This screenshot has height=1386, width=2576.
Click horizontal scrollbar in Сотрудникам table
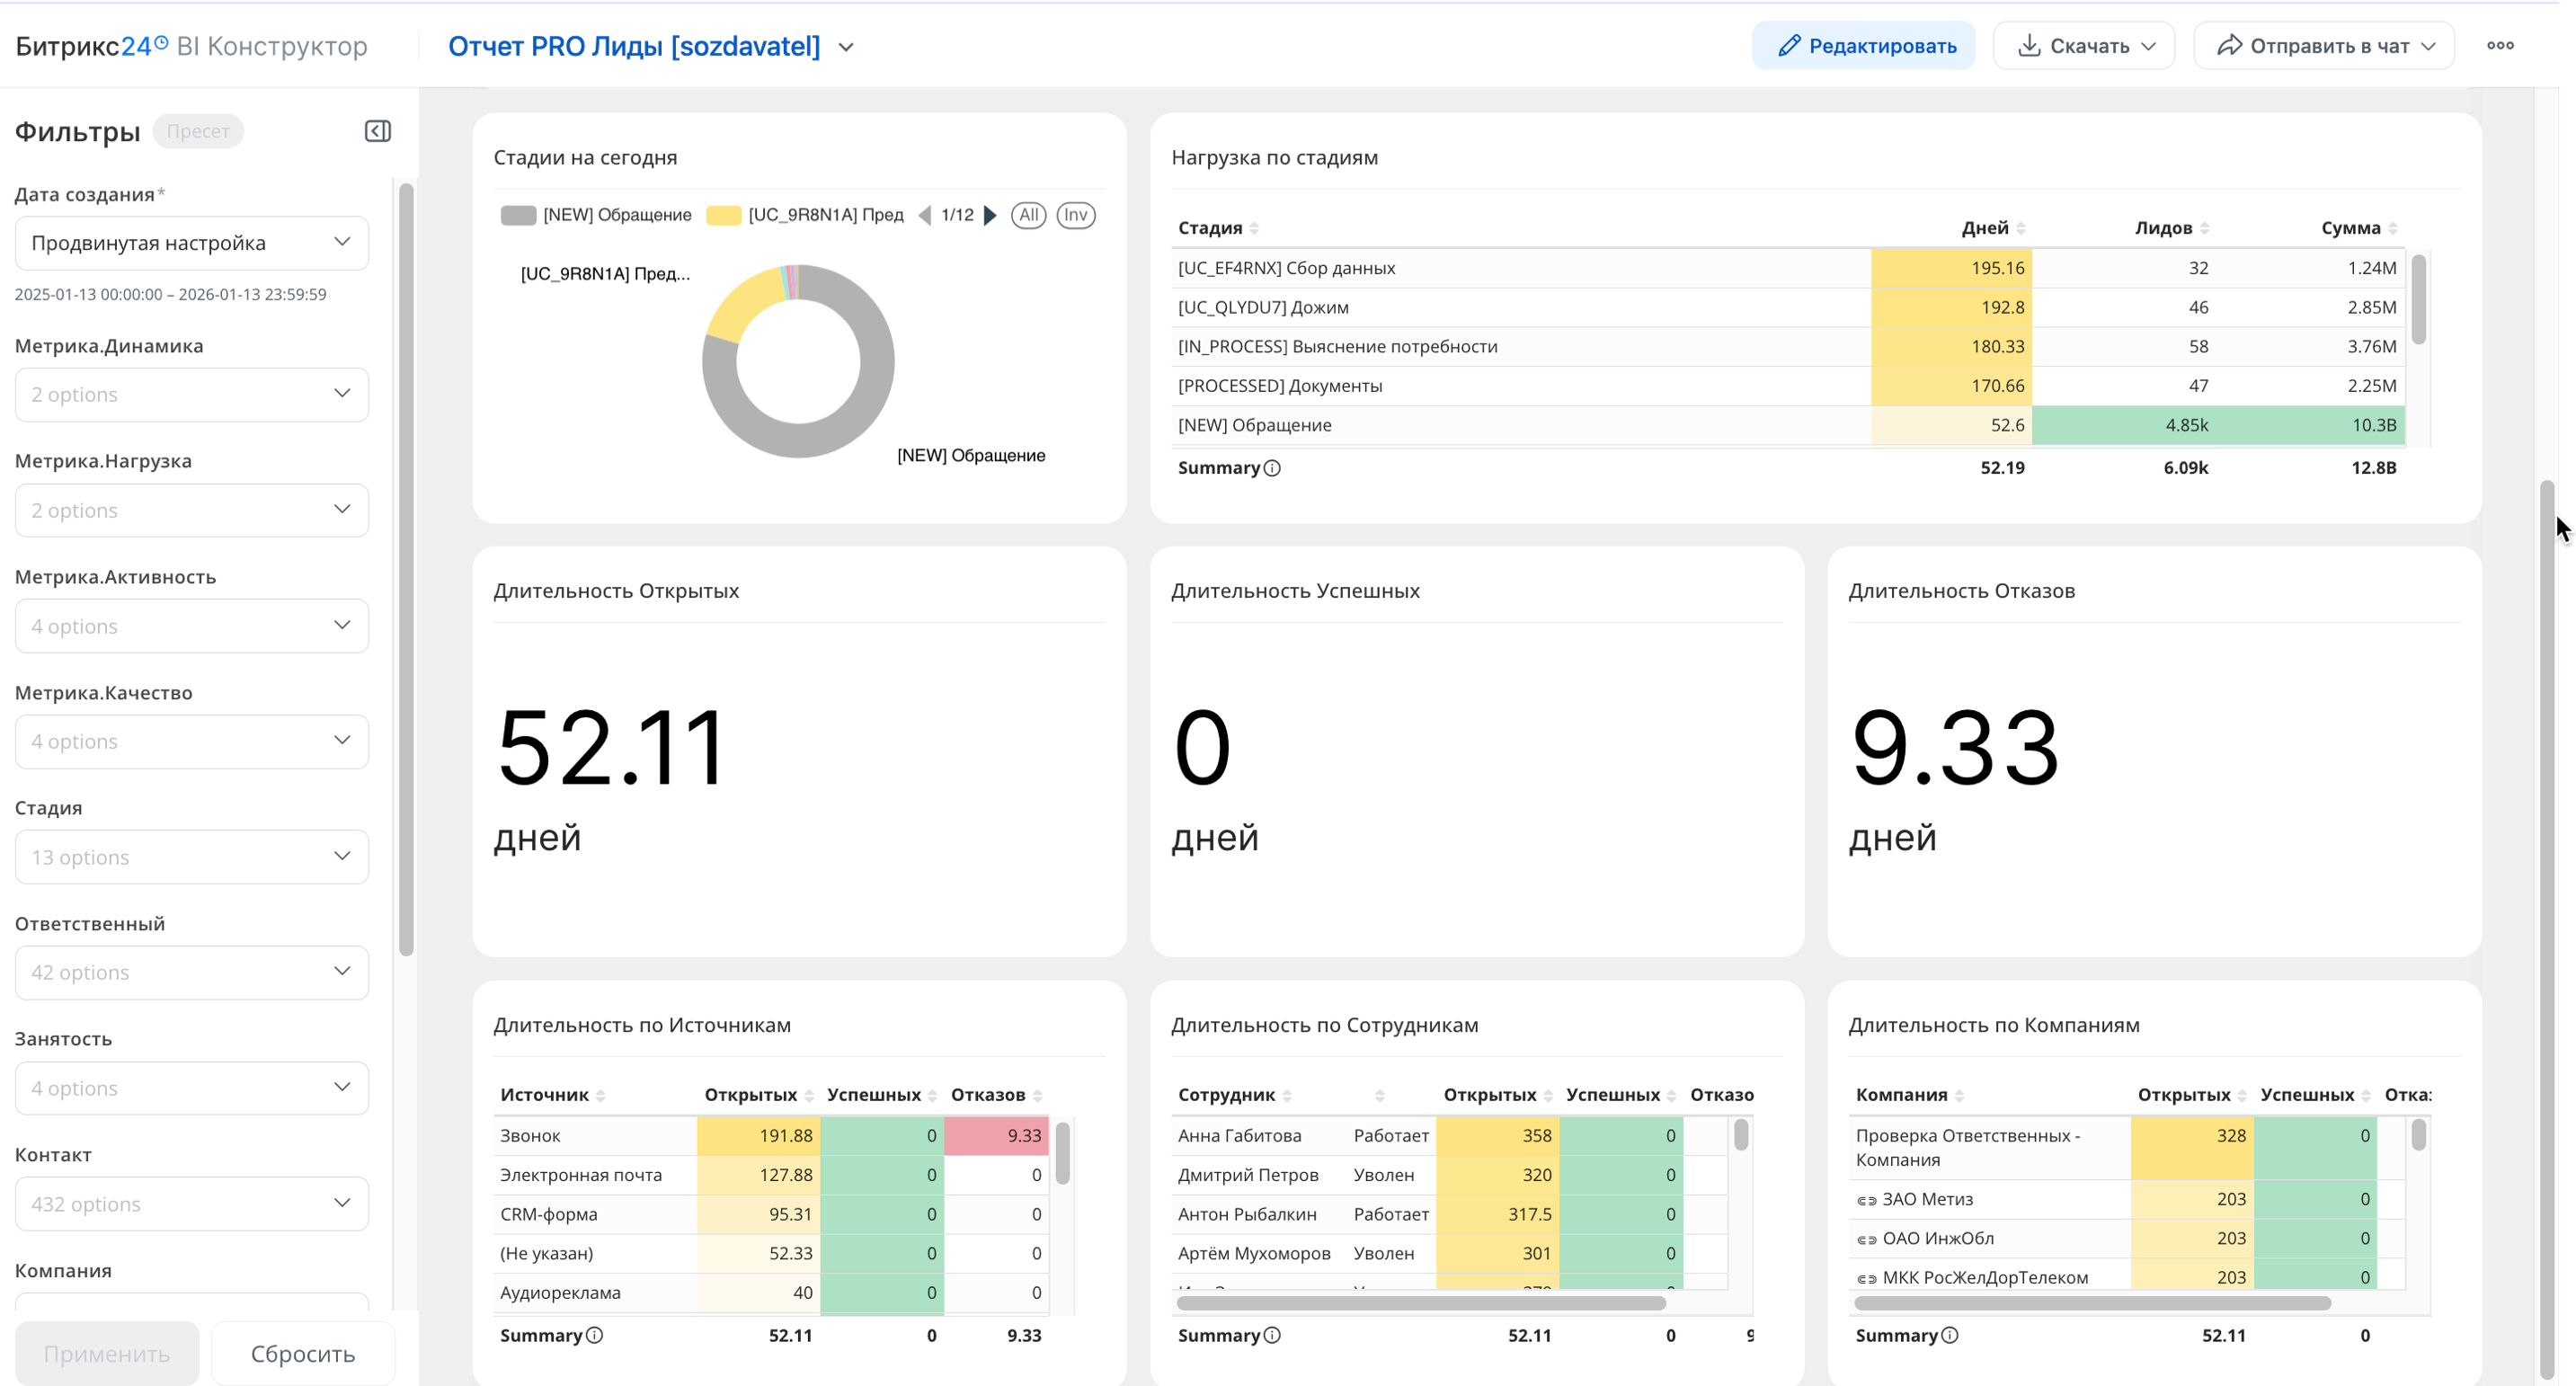[1420, 1303]
